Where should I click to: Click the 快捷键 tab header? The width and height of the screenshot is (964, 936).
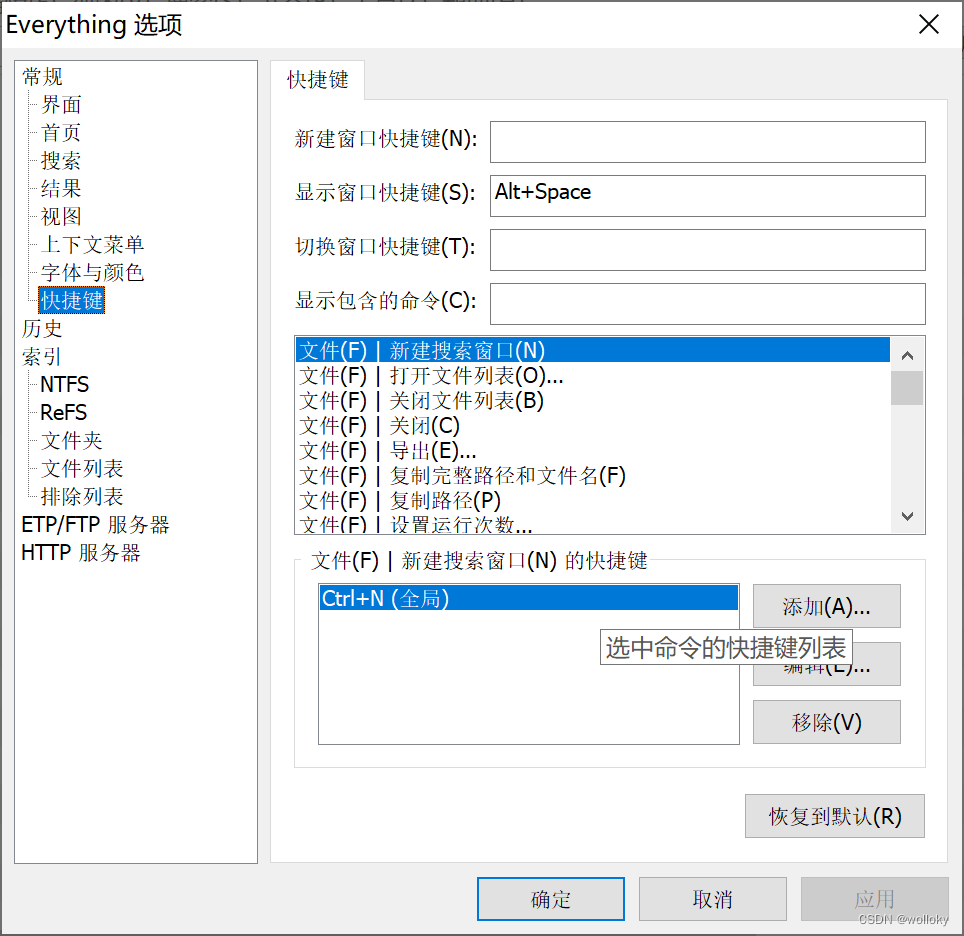(x=317, y=80)
